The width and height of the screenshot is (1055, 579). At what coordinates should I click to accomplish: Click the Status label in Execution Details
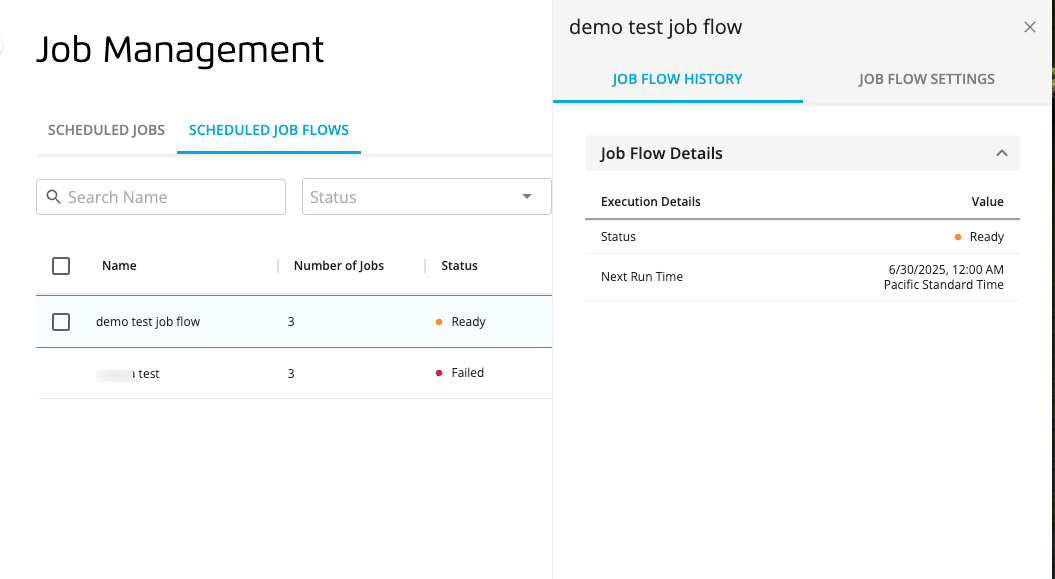(618, 237)
